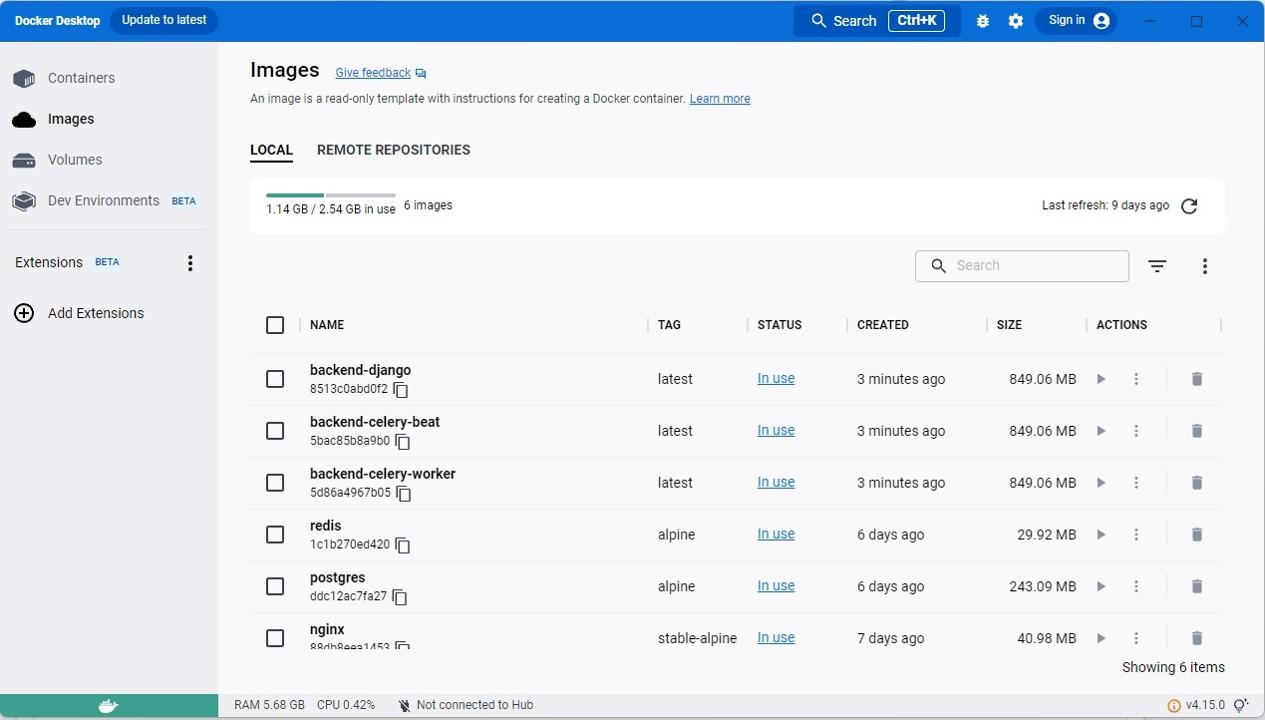The image size is (1265, 720).
Task: Sort by the NAME column header
Action: [327, 325]
